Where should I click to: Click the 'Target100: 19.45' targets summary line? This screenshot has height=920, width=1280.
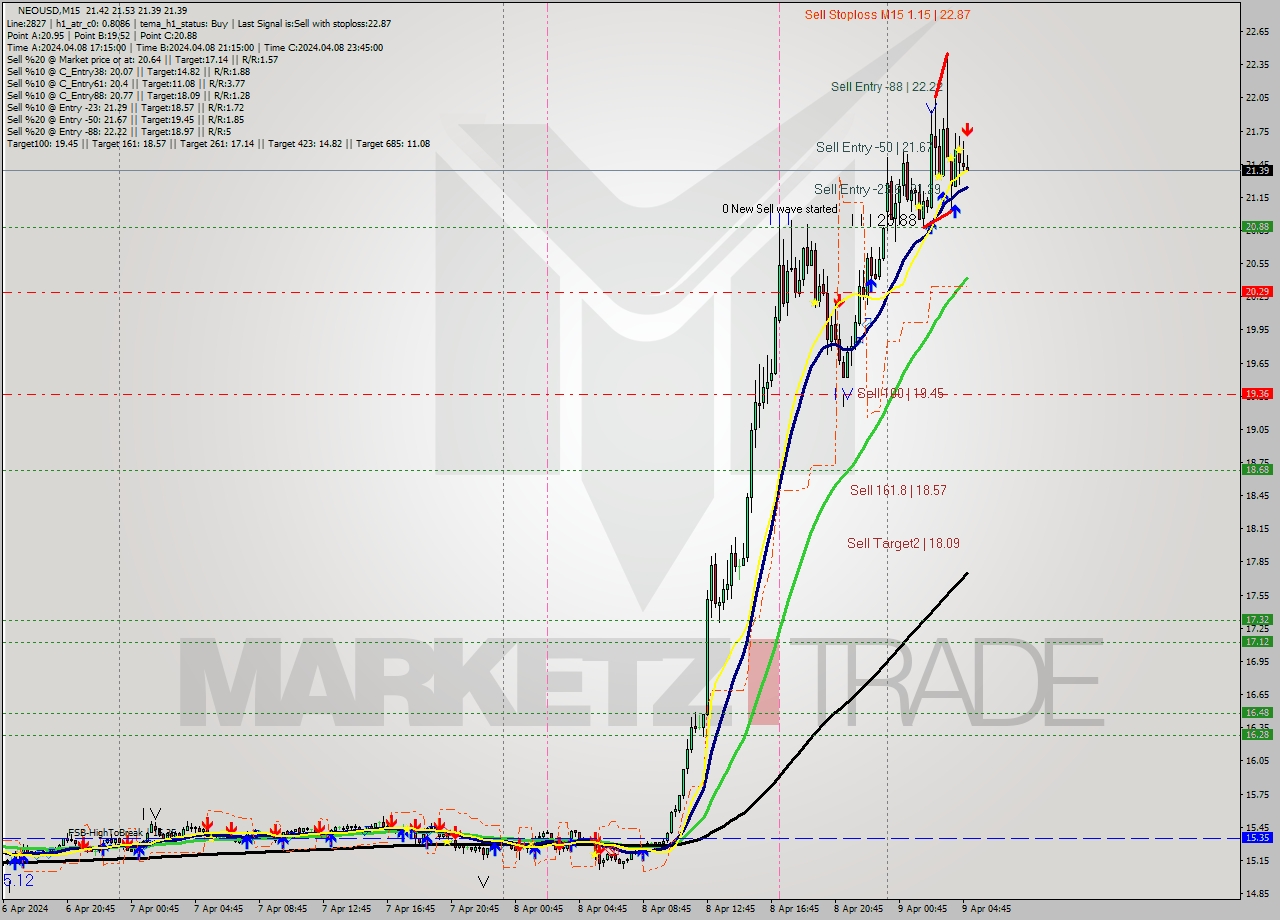click(x=218, y=143)
